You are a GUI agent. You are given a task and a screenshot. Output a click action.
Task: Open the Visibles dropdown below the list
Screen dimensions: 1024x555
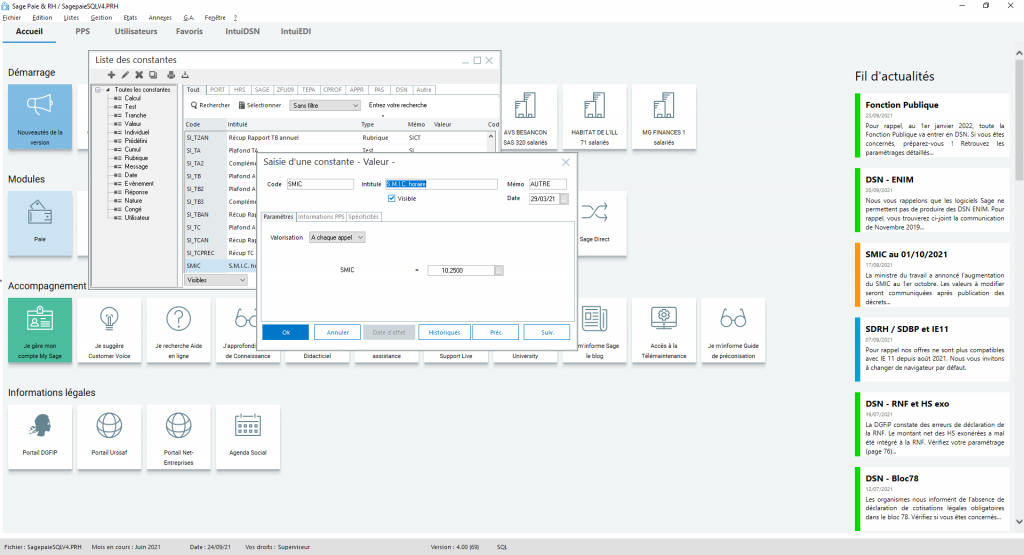tap(216, 280)
